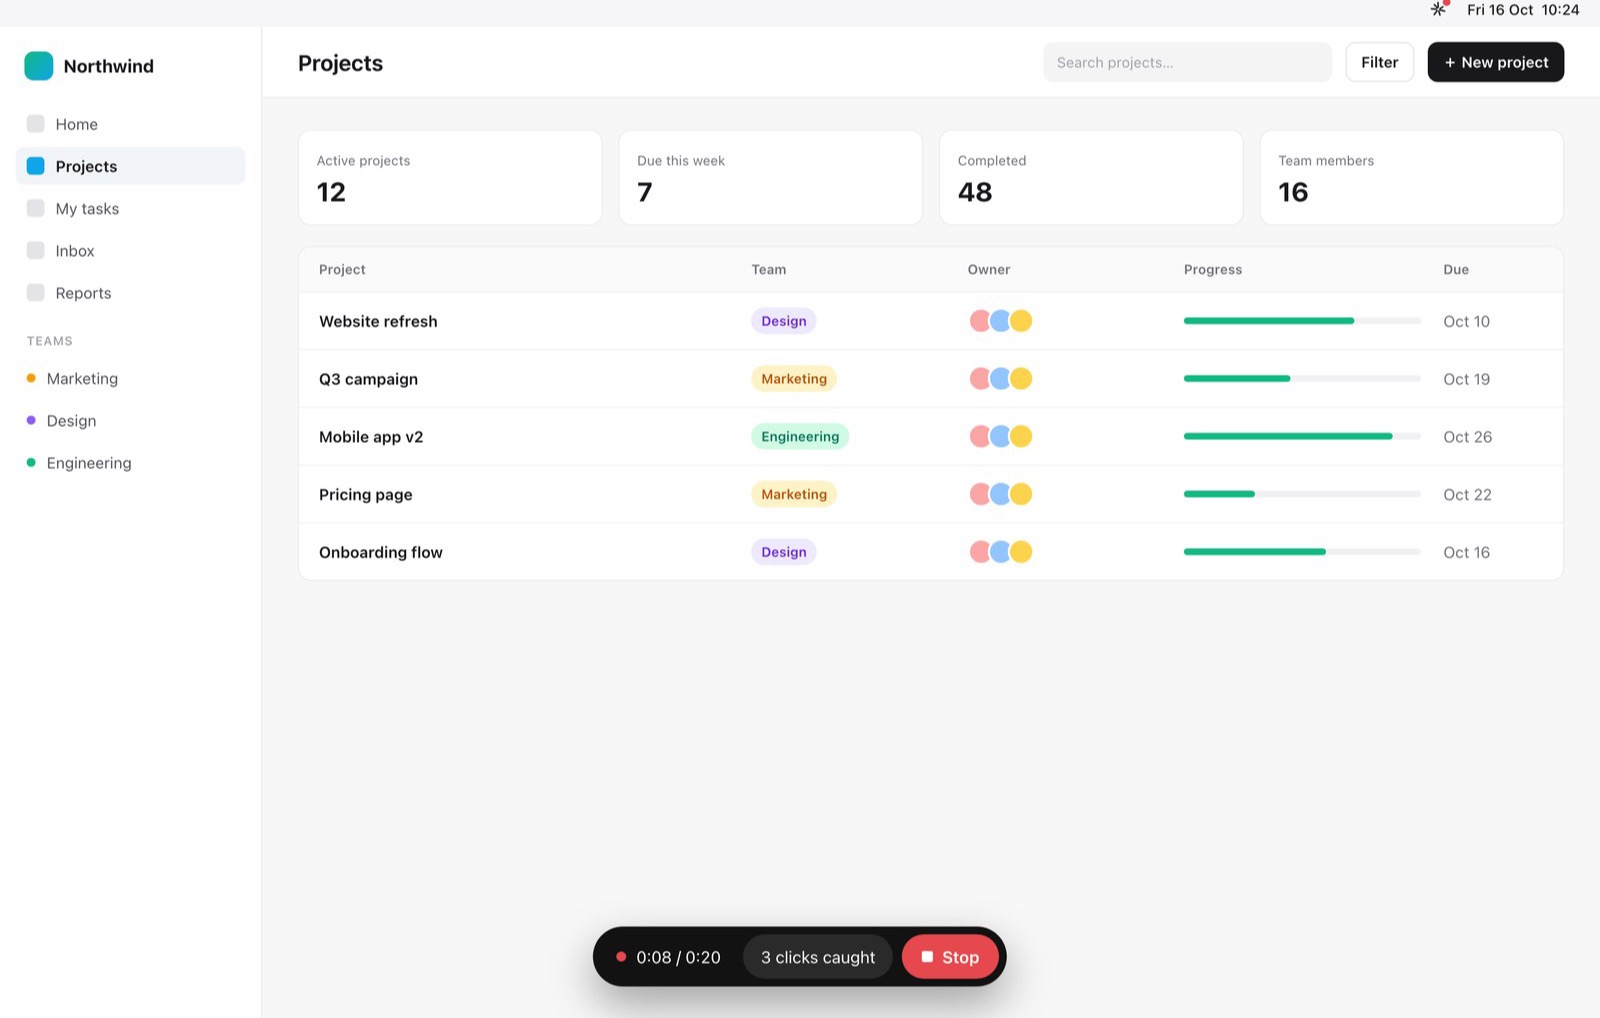Click the "Progress" column header
The width and height of the screenshot is (1600, 1018).
tap(1213, 269)
